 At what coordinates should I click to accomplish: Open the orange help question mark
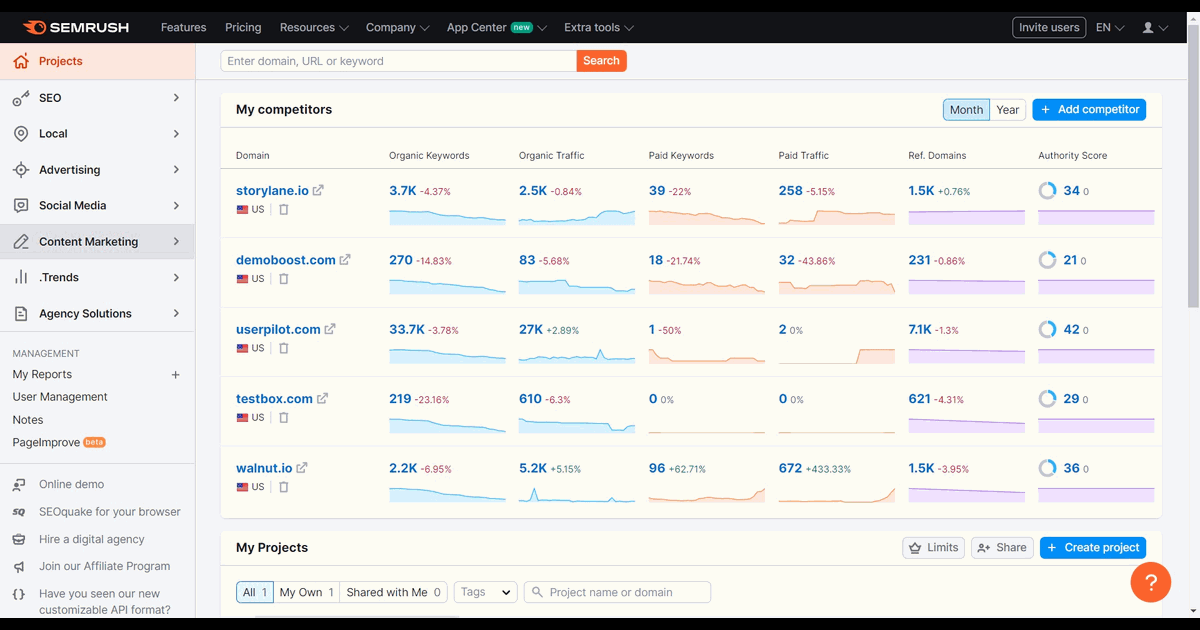(x=1150, y=582)
